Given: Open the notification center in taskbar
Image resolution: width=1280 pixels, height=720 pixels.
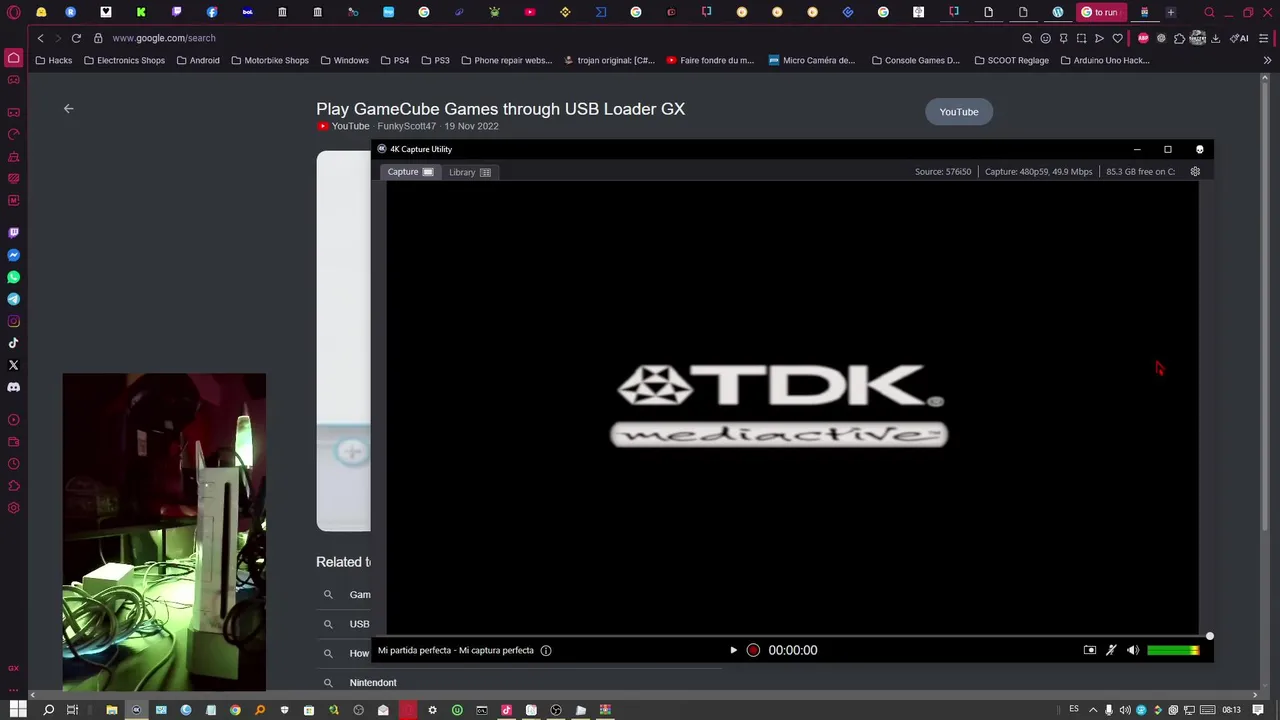Looking at the screenshot, I should tap(1258, 710).
